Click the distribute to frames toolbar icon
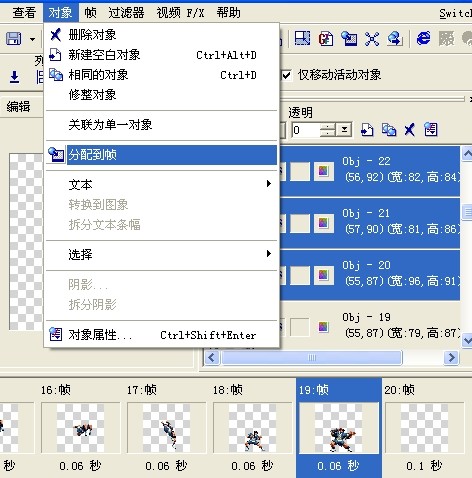 click(x=349, y=39)
